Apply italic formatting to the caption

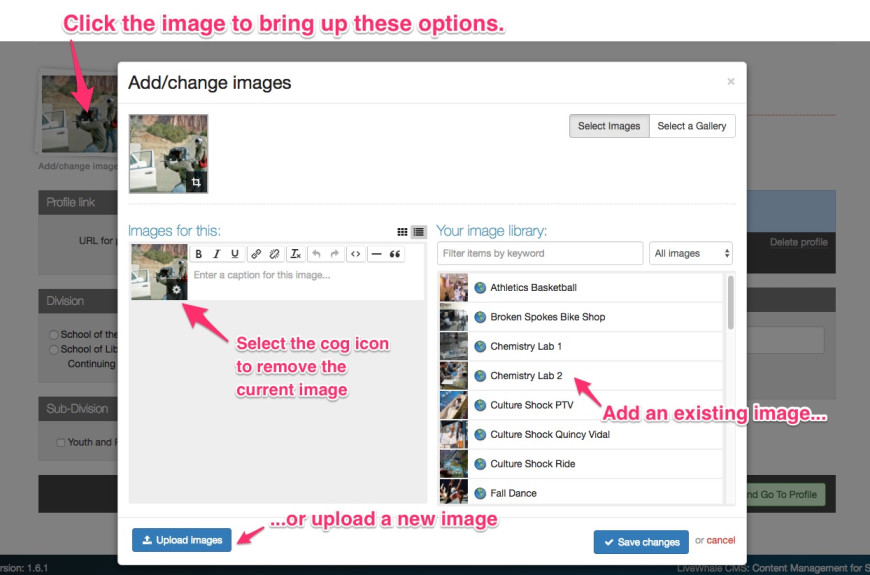coord(217,254)
